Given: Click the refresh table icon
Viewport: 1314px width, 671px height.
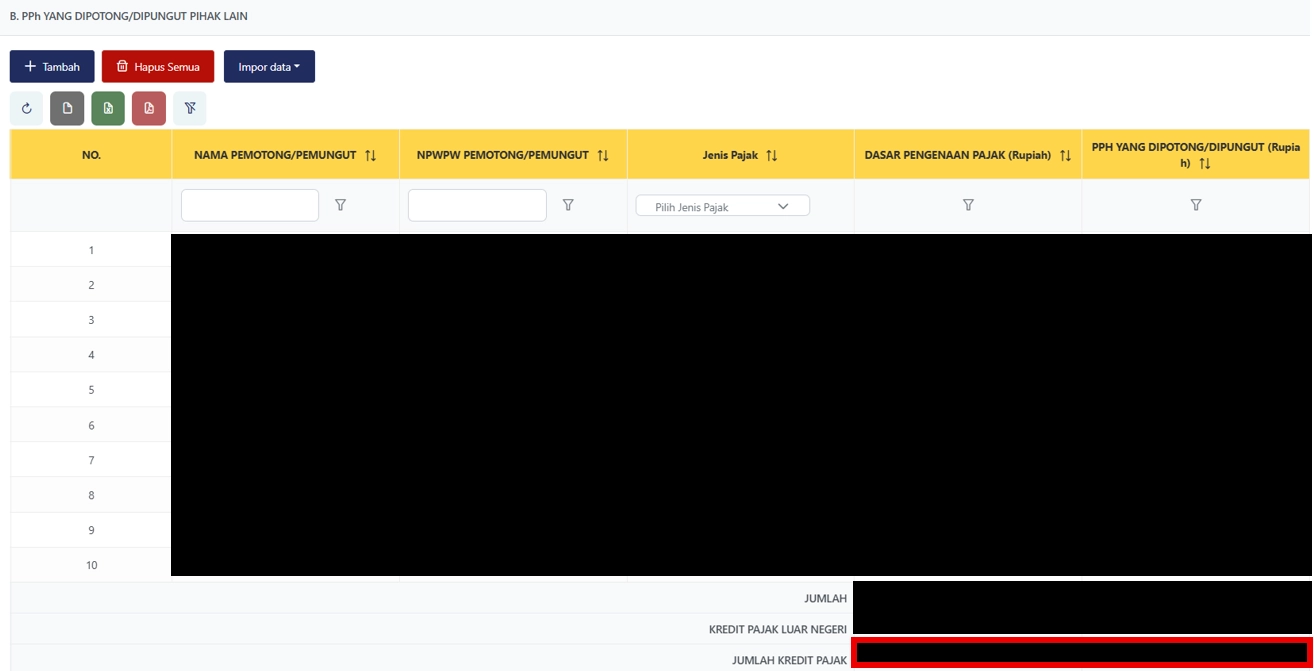Looking at the screenshot, I should (x=27, y=108).
